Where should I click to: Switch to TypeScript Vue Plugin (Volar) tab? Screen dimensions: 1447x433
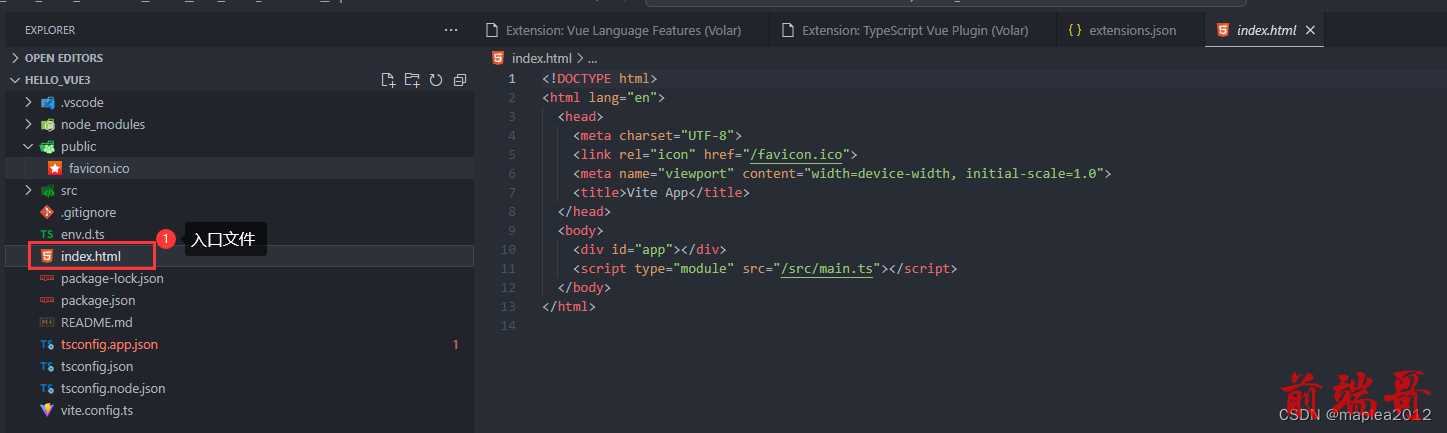[913, 30]
